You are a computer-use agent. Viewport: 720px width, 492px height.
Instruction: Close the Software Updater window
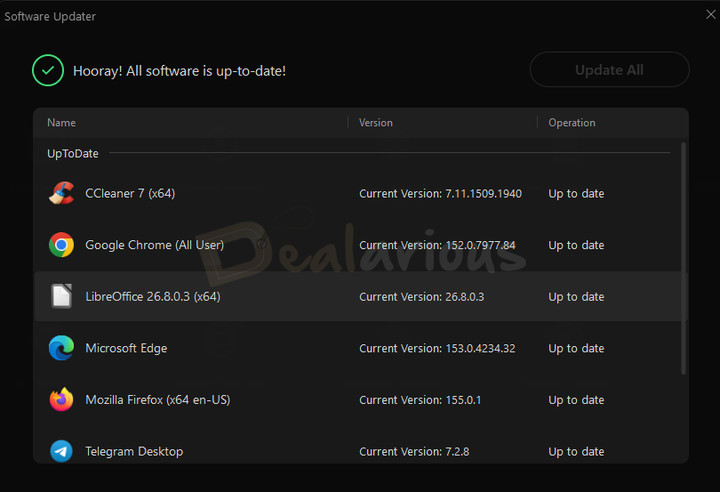(x=711, y=15)
